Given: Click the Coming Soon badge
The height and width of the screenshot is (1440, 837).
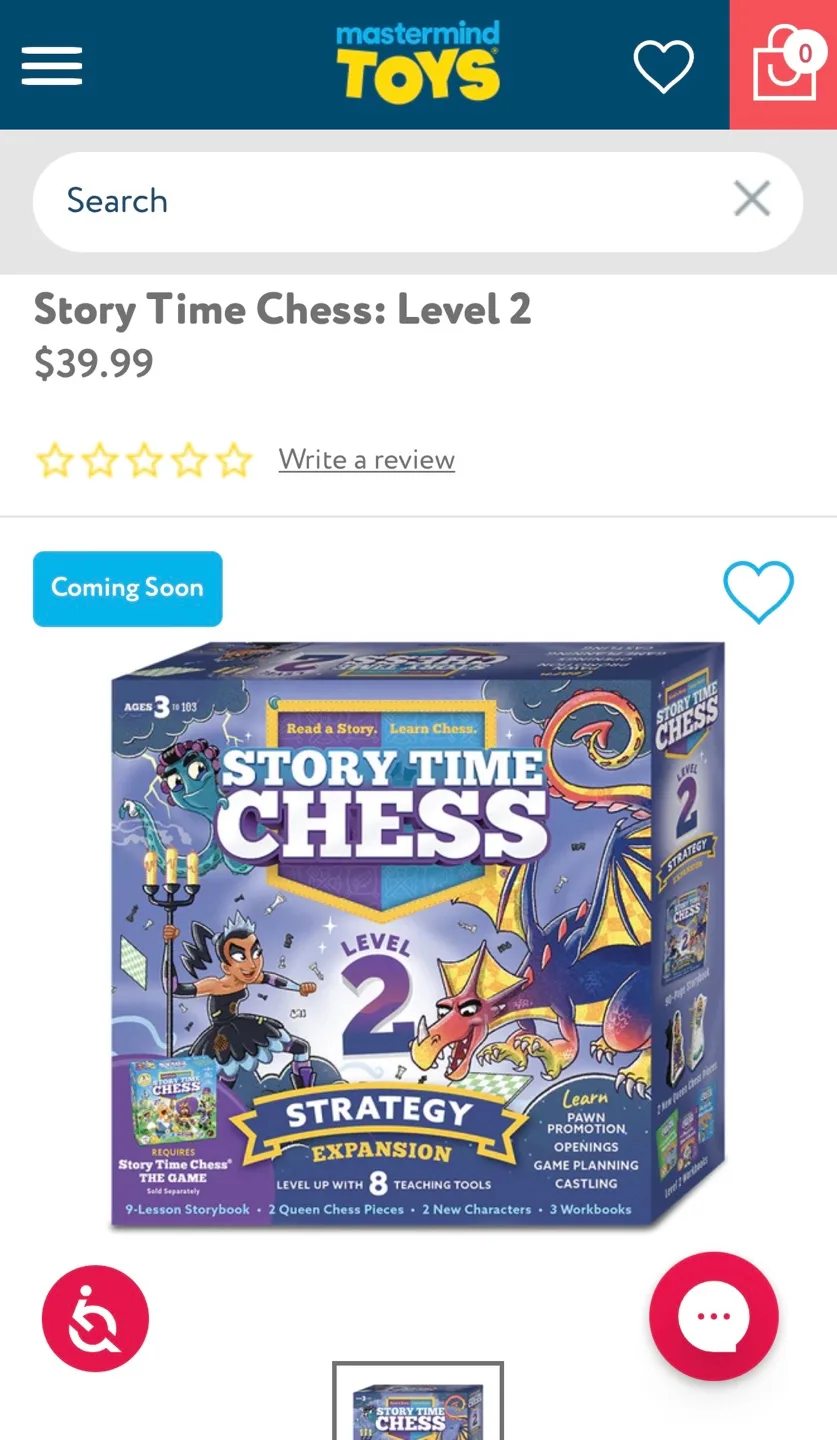Looking at the screenshot, I should [127, 588].
